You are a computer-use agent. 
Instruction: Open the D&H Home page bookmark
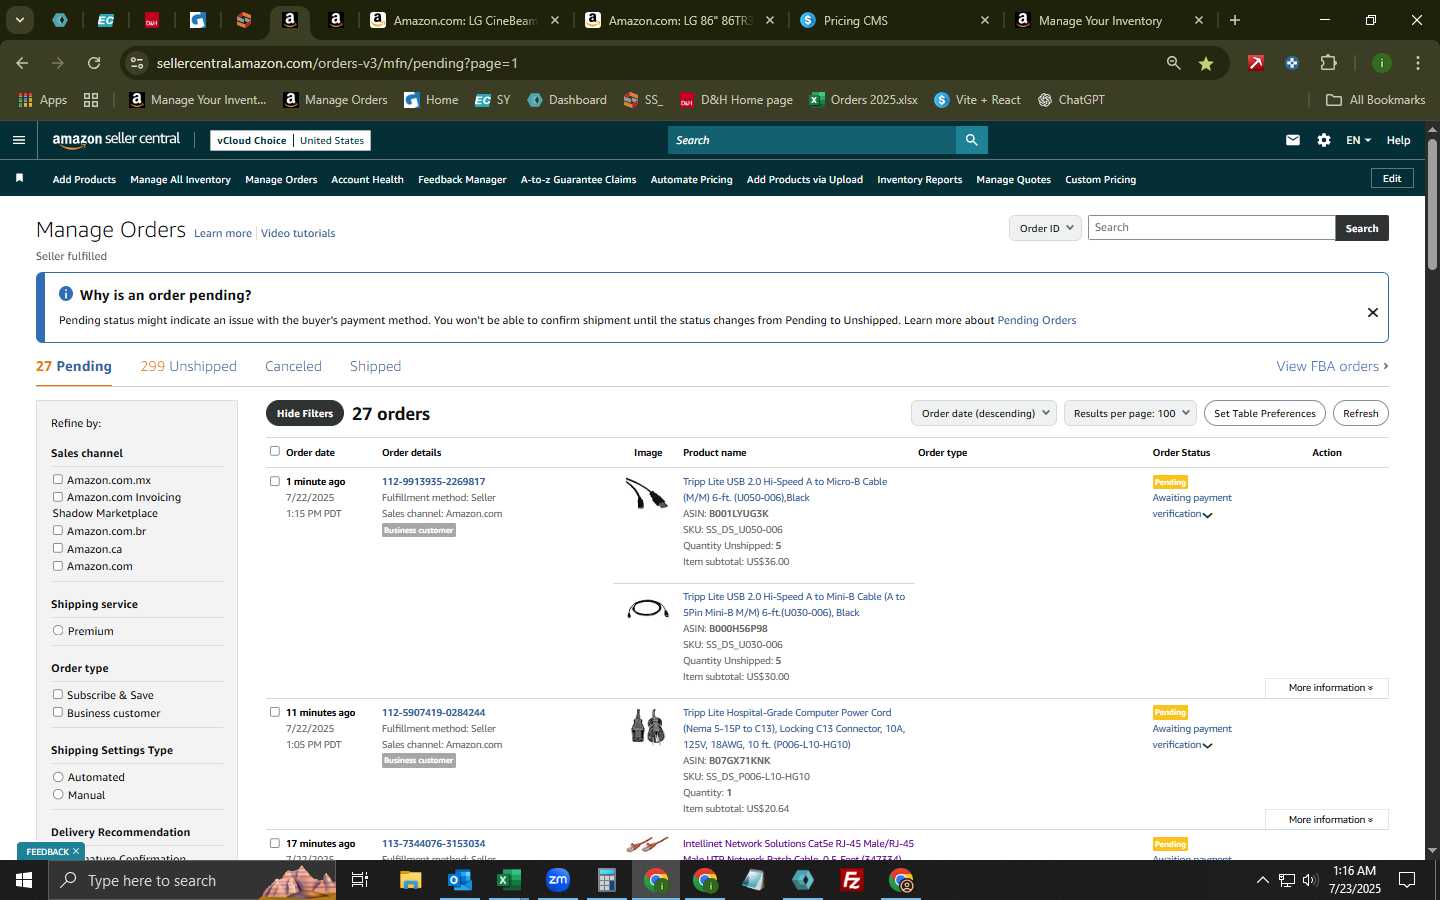point(736,100)
